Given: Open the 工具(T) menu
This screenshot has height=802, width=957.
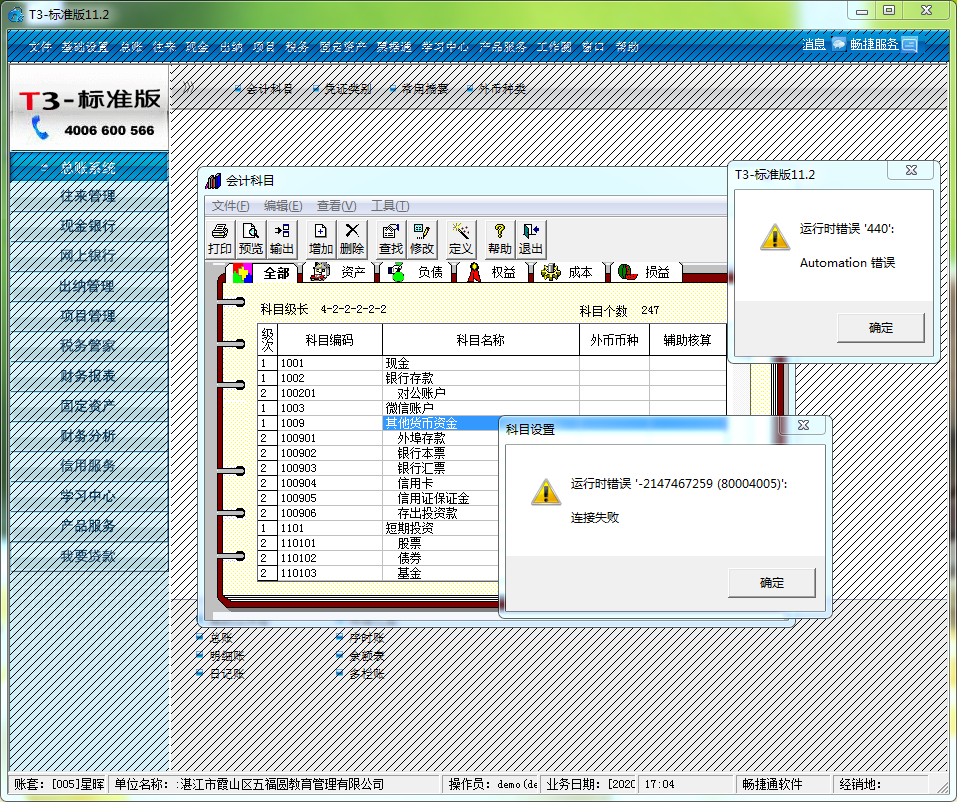Looking at the screenshot, I should pos(390,206).
